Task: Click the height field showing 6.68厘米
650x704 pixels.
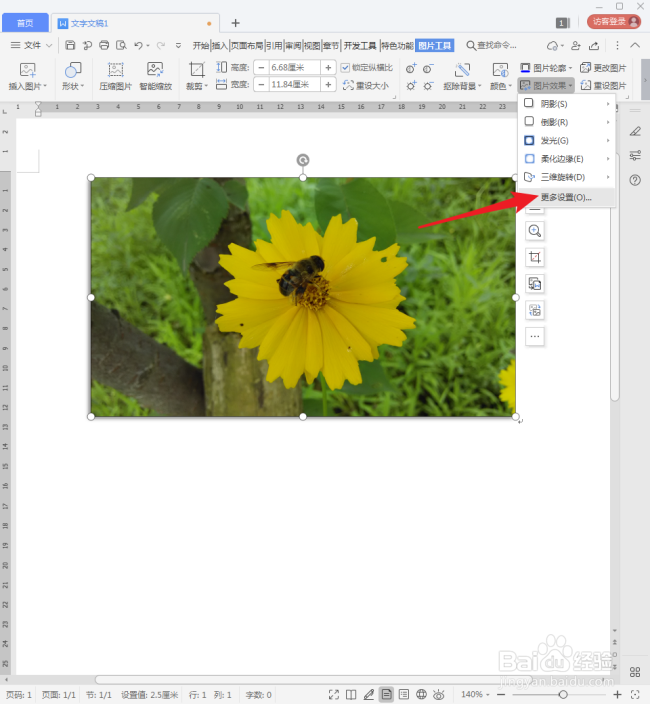Action: click(x=294, y=68)
